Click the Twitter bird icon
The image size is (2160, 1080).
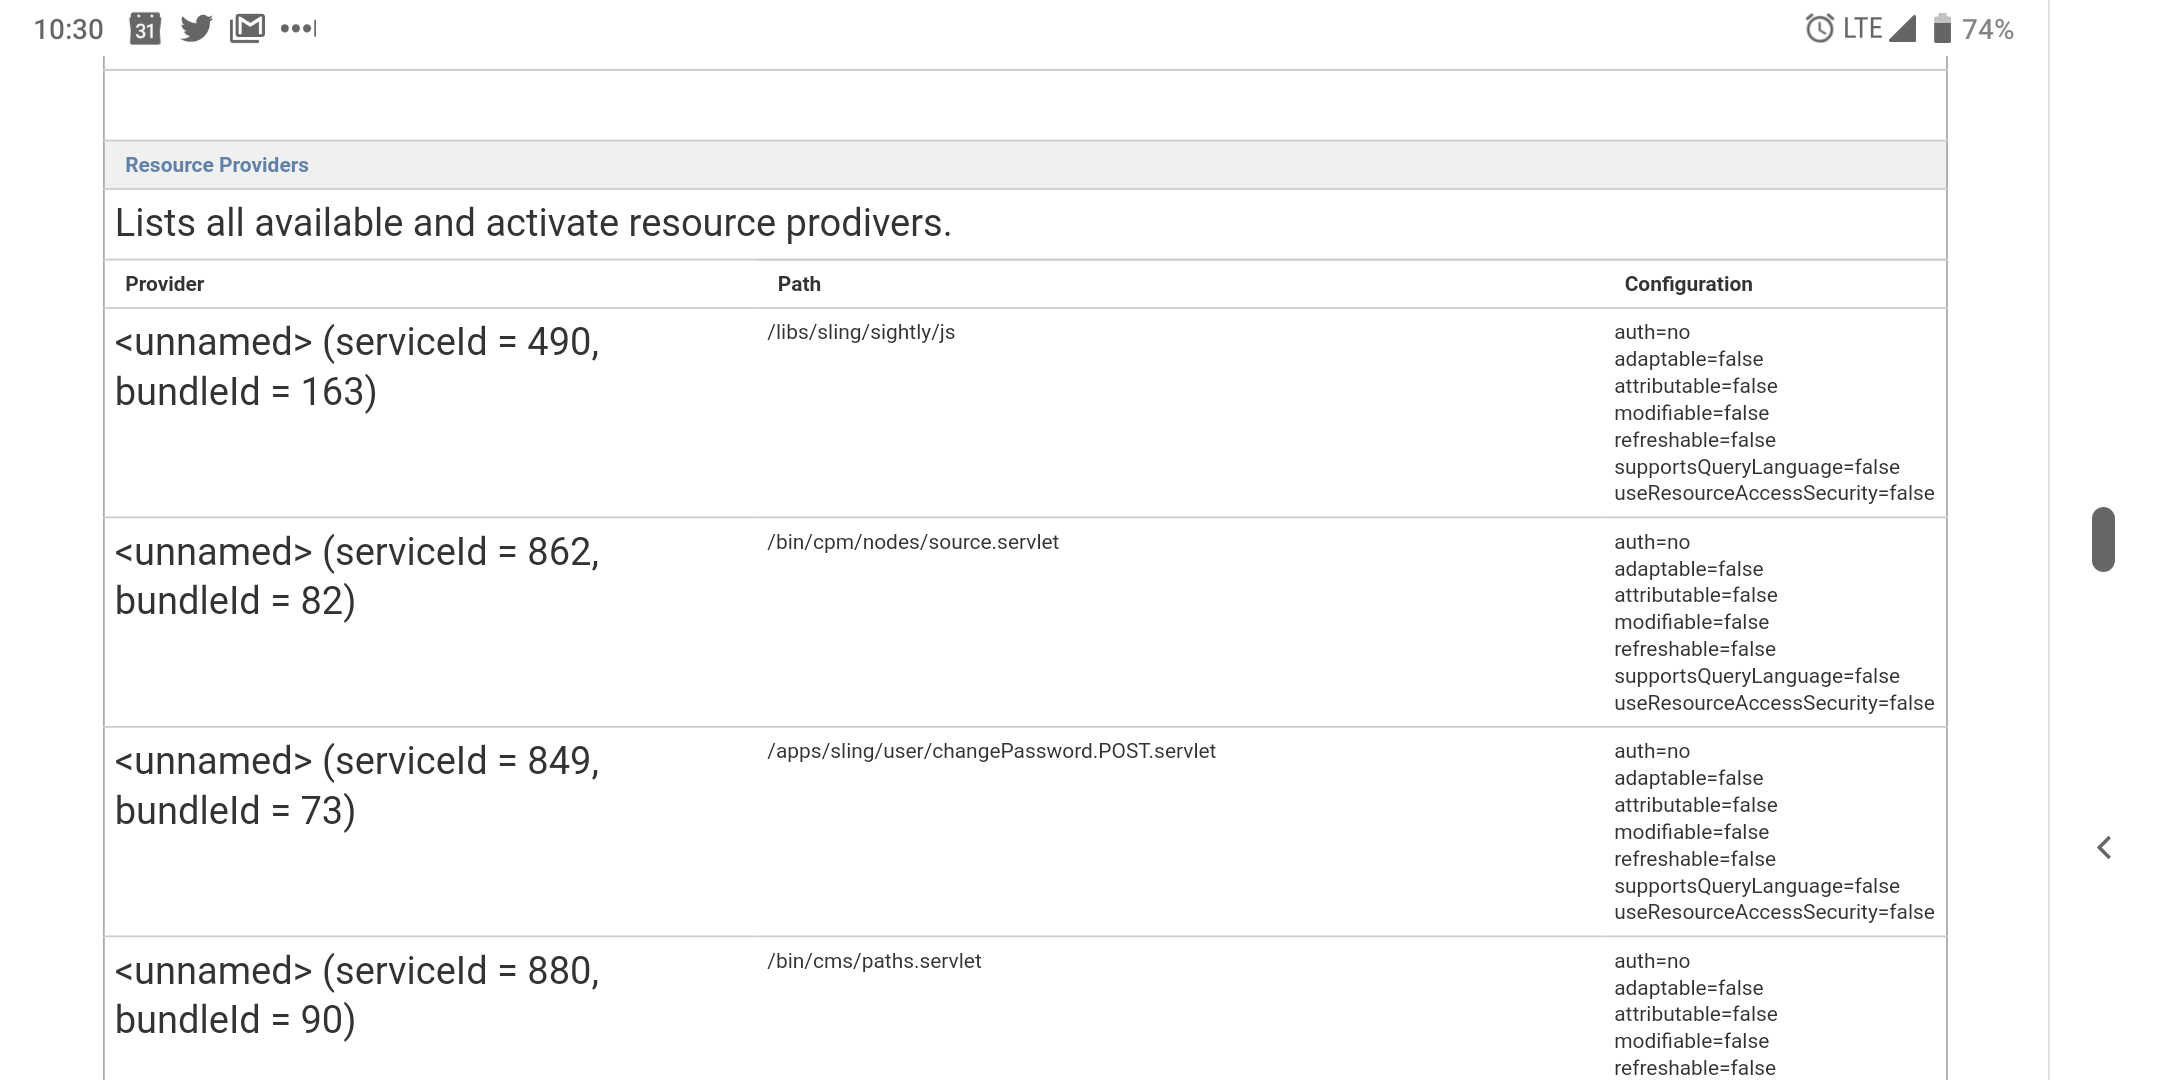[198, 28]
